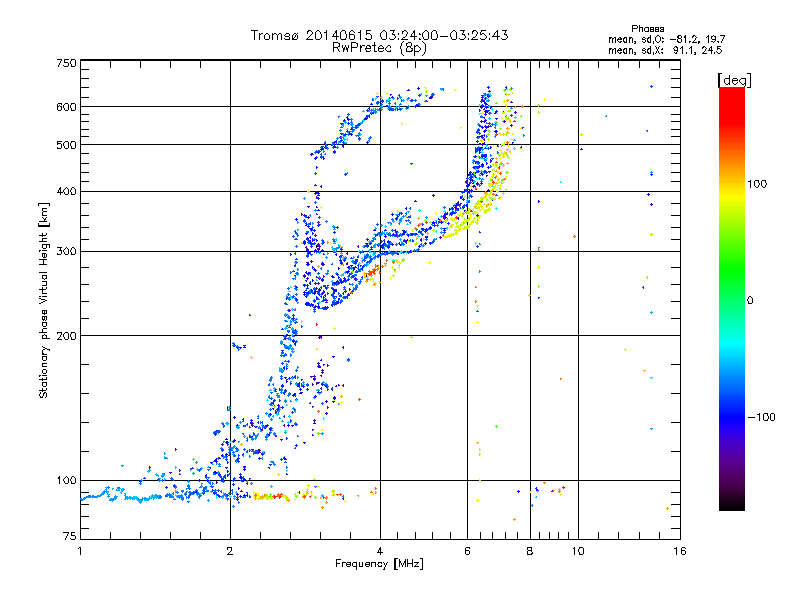
Task: Click y-axis tick label '400'
Action: pyautogui.click(x=67, y=191)
